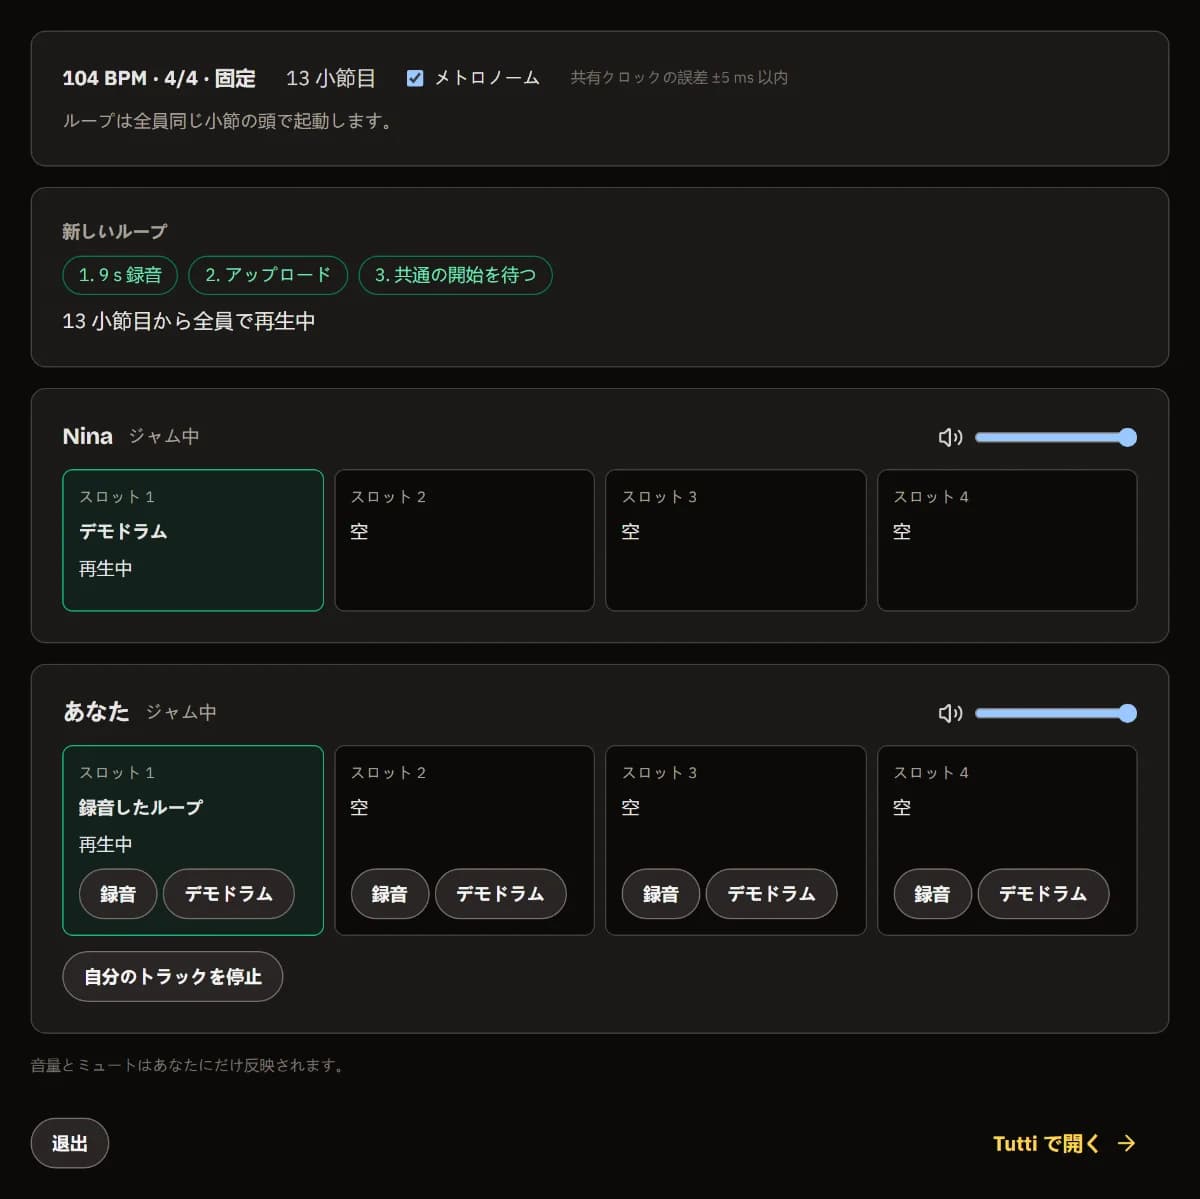Load デモドラム into your slot 2
Viewport: 1200px width, 1199px height.
pyautogui.click(x=501, y=894)
